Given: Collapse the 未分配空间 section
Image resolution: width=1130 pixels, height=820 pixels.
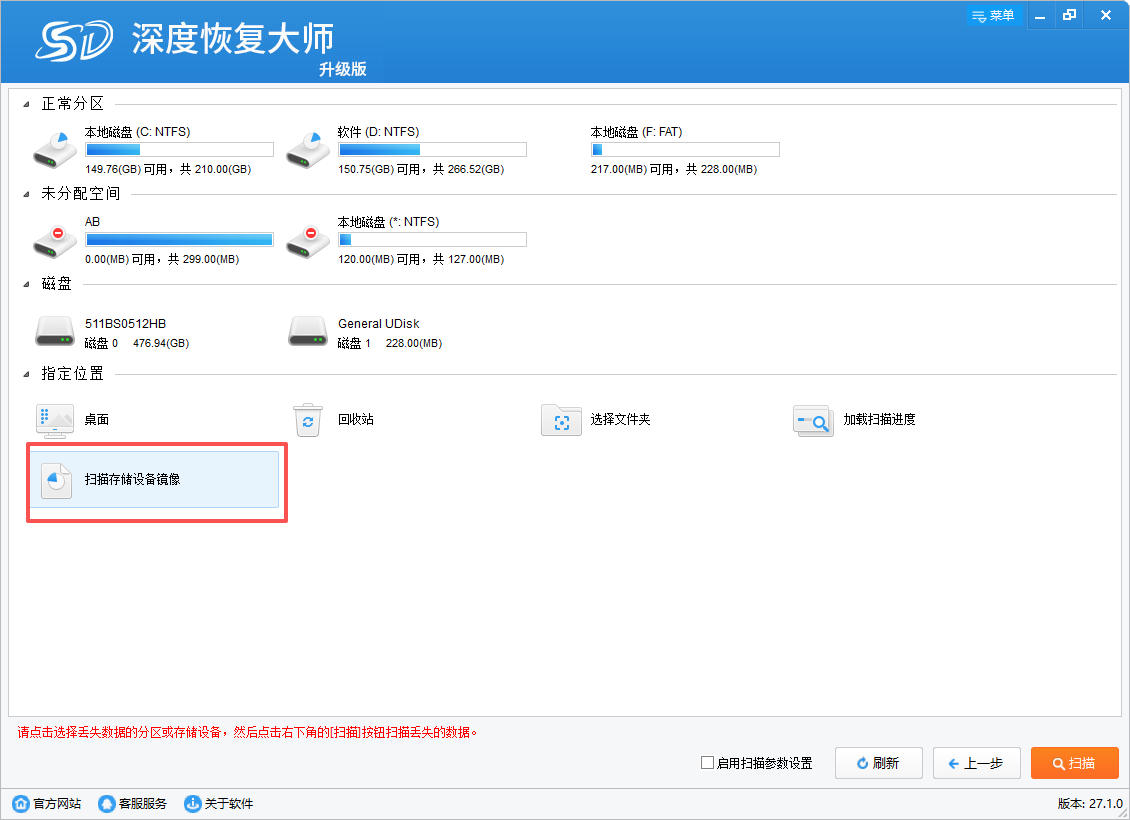Looking at the screenshot, I should (26, 195).
